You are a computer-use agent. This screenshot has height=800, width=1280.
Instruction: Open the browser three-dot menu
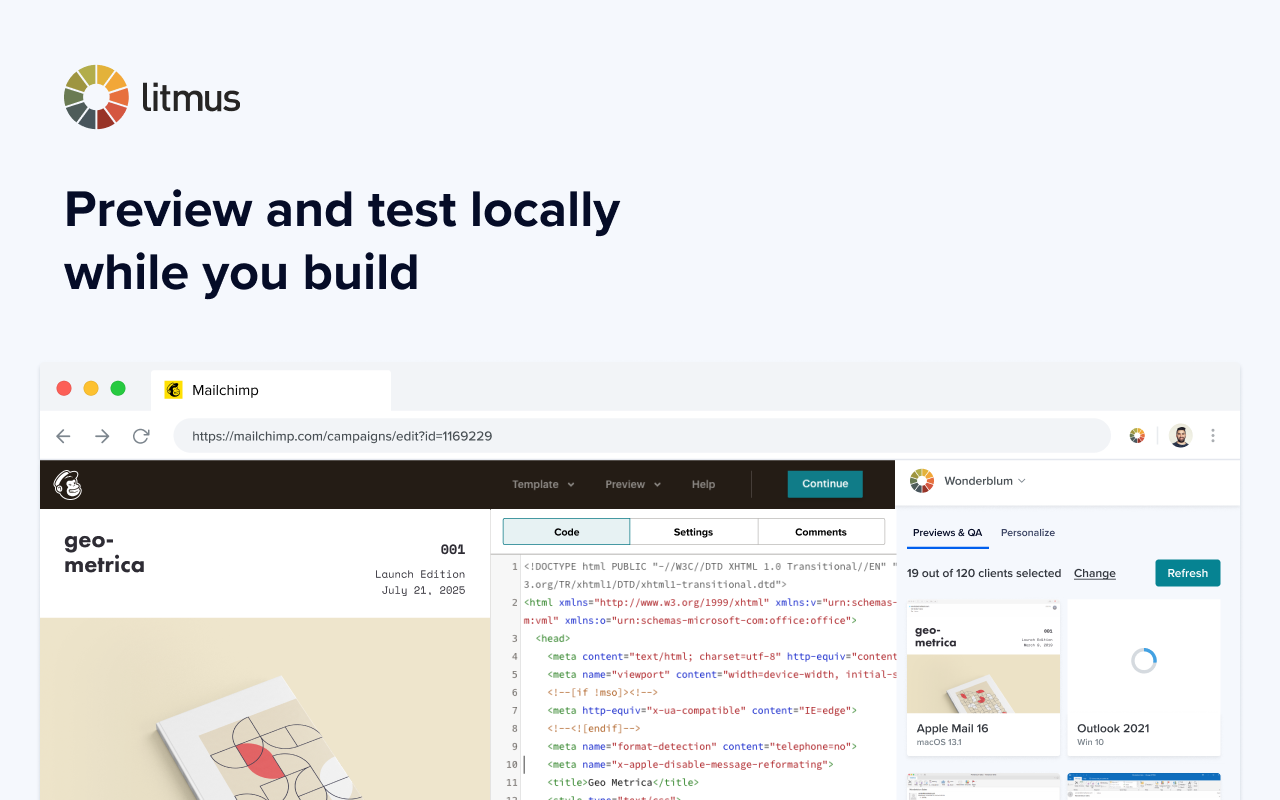(x=1213, y=436)
